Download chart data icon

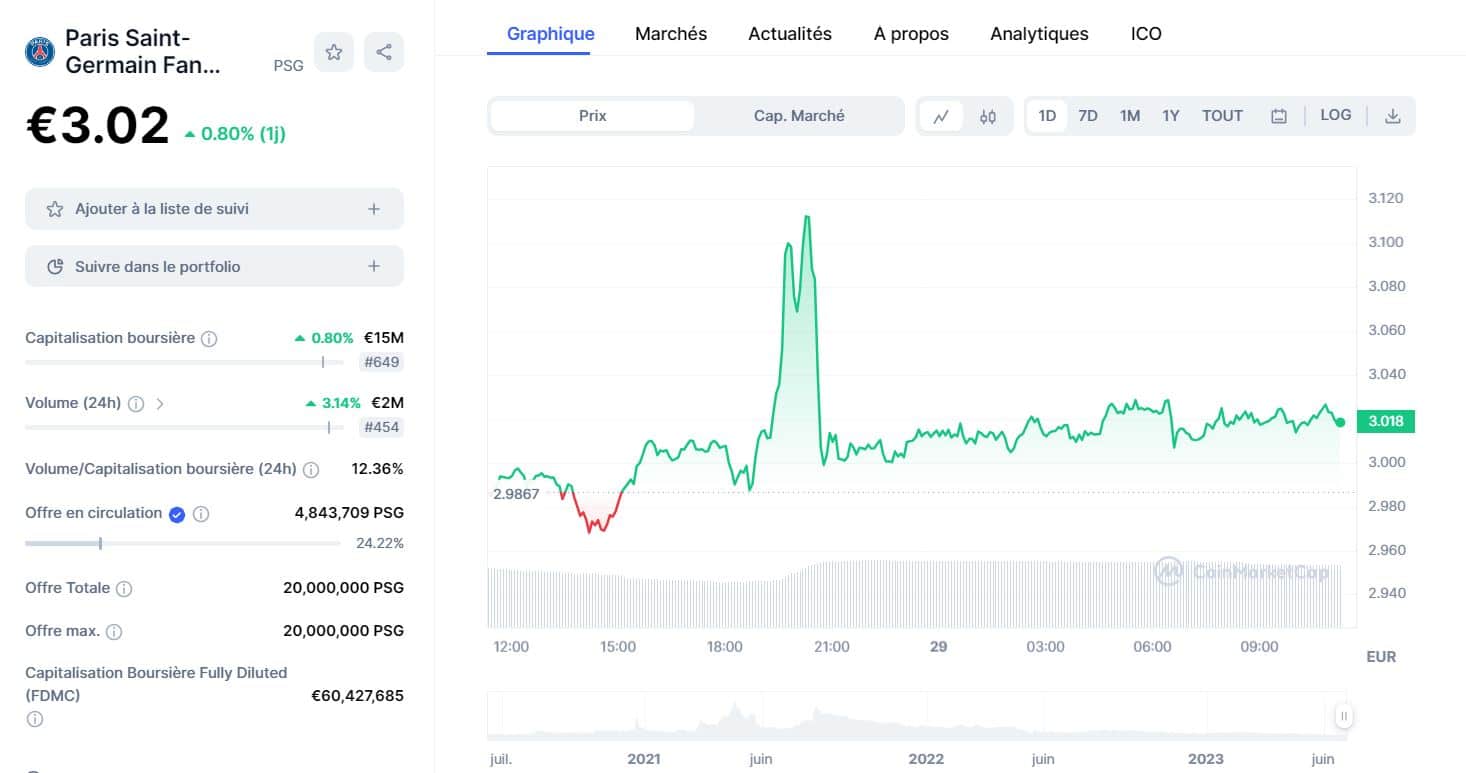pos(1392,116)
